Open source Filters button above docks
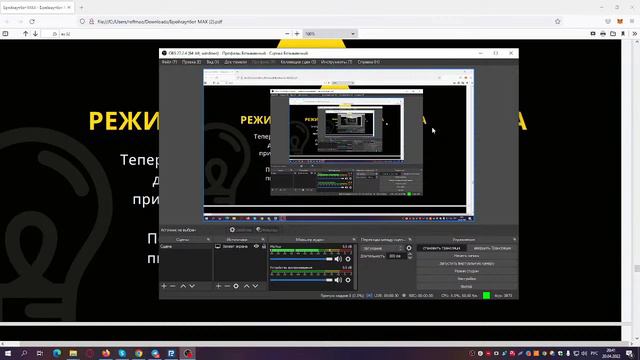This screenshot has height=360, width=640. 267,230
